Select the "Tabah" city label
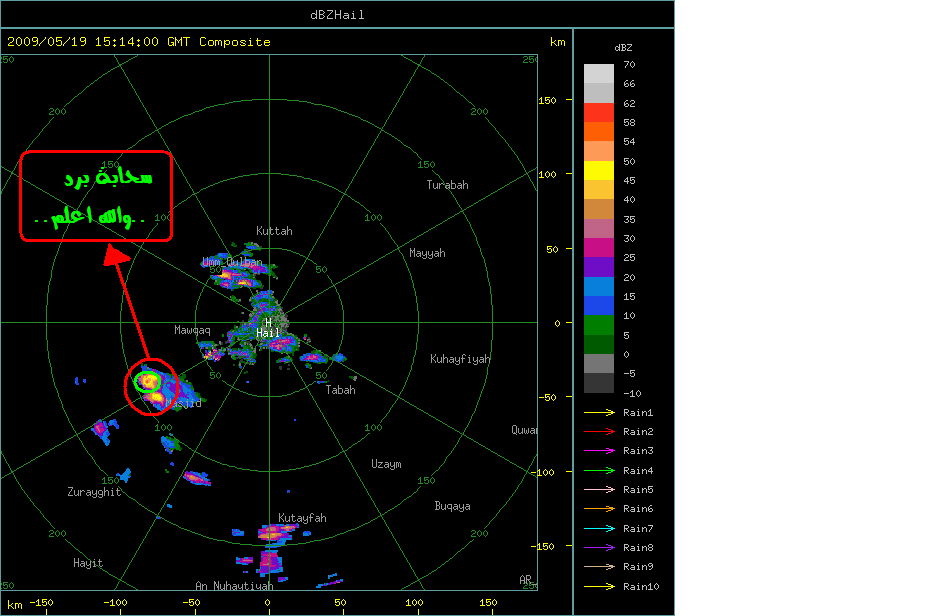The image size is (928, 616). 340,390
